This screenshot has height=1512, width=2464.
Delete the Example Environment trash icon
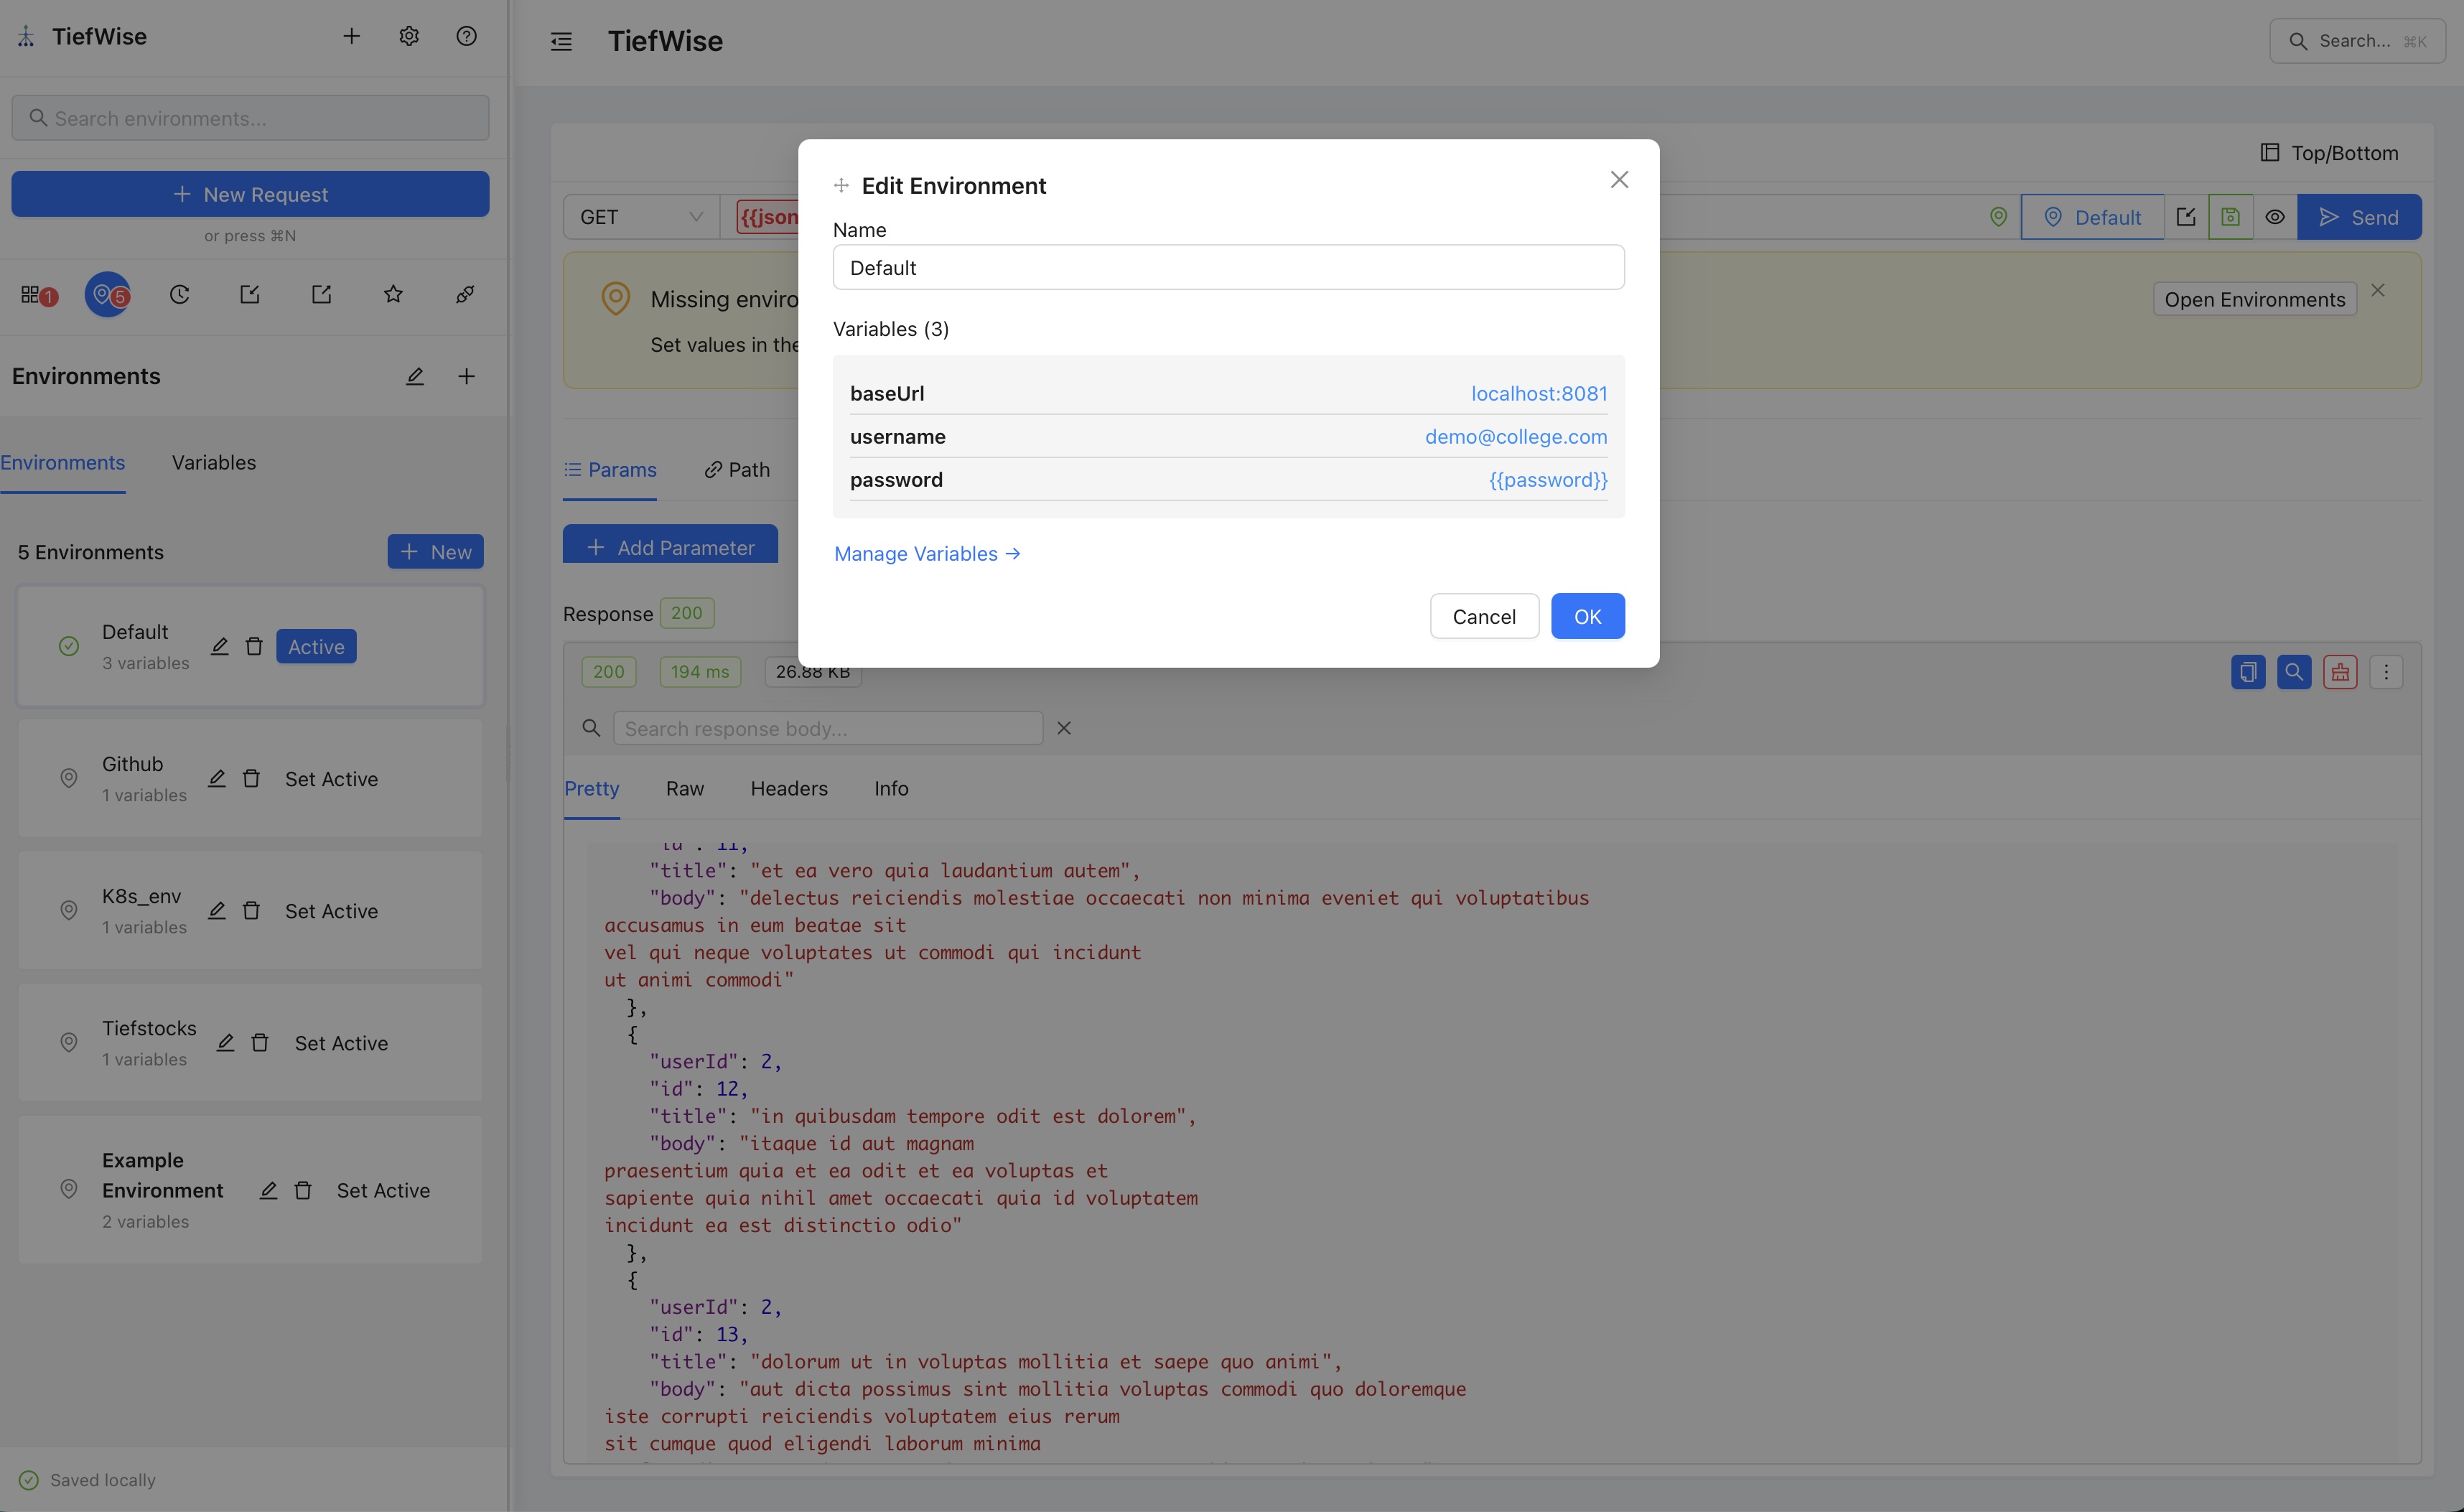coord(303,1191)
